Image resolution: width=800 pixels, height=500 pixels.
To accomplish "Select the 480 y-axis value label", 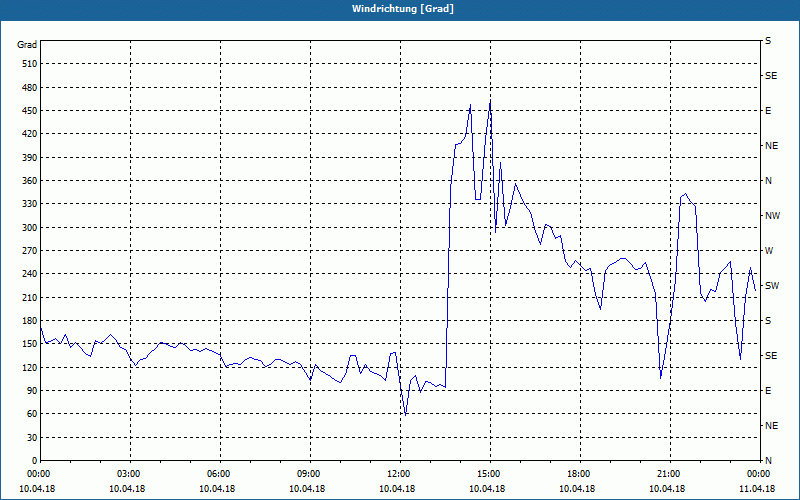I will pyautogui.click(x=30, y=87).
